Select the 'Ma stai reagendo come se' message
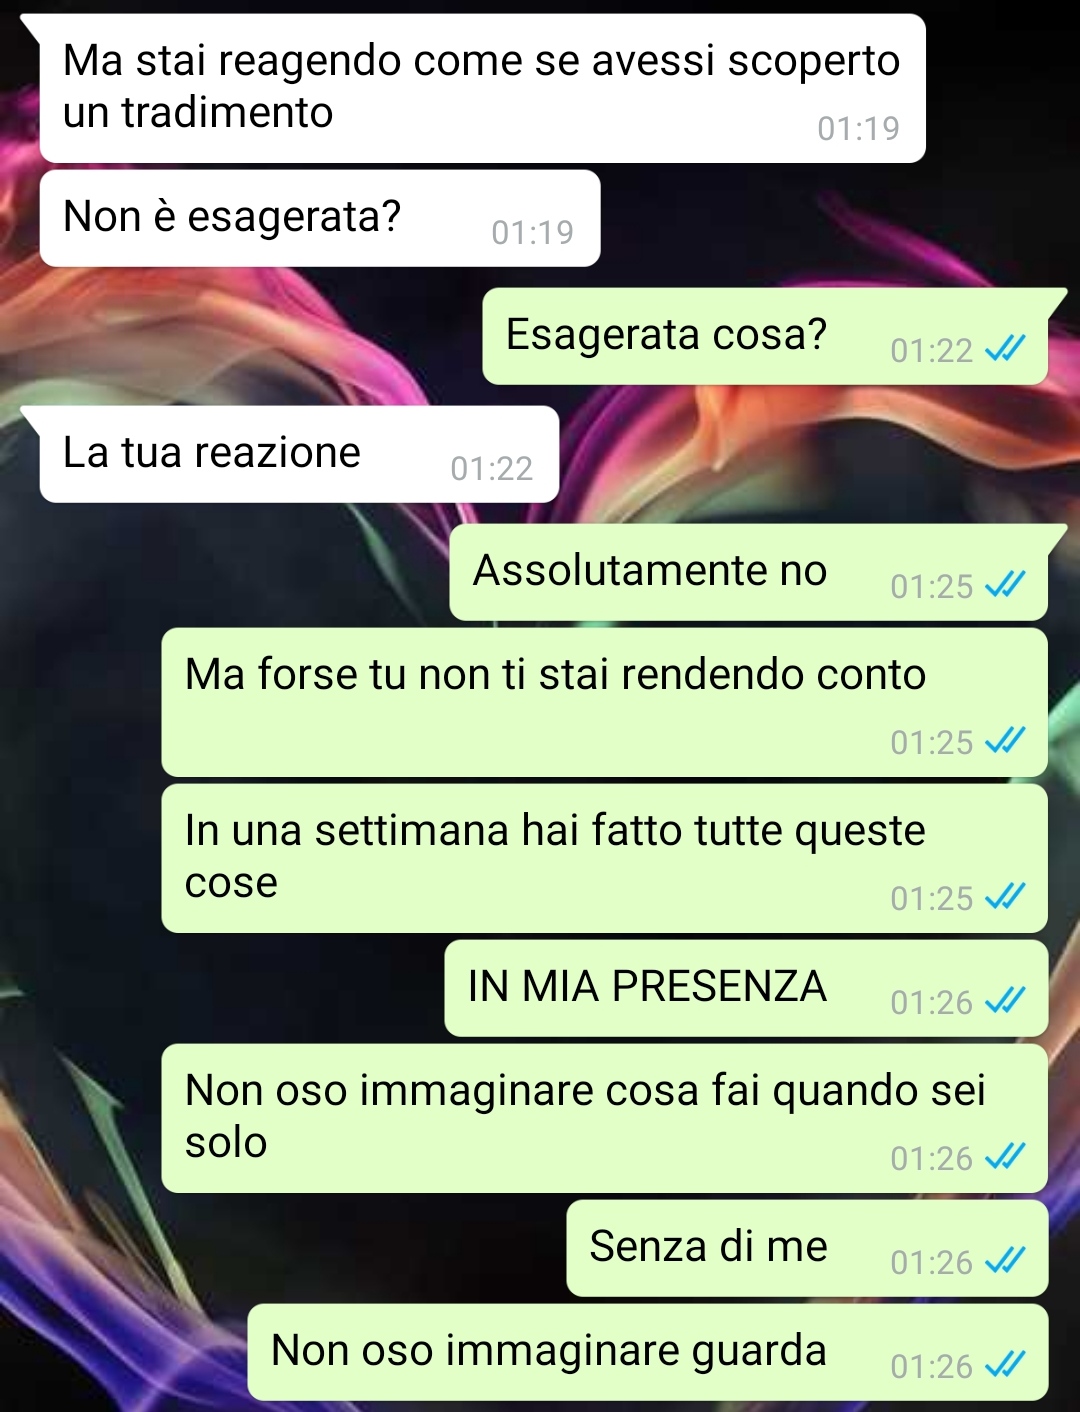The image size is (1080, 1412). coord(482,88)
